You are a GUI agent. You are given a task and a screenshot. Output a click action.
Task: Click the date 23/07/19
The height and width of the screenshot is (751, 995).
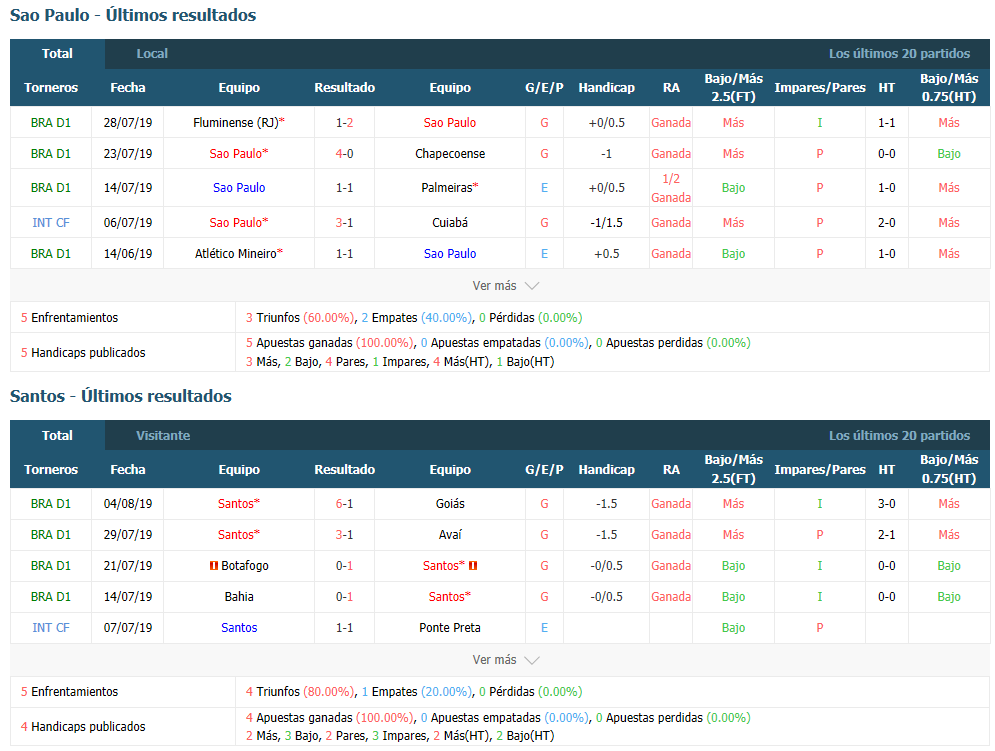click(x=128, y=154)
